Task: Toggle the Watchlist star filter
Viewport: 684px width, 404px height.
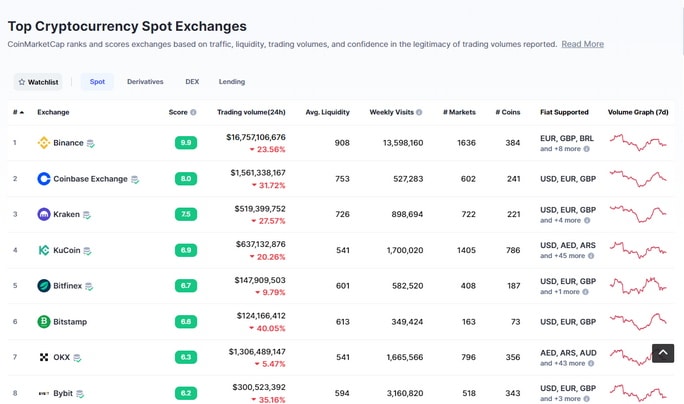Action: (38, 82)
